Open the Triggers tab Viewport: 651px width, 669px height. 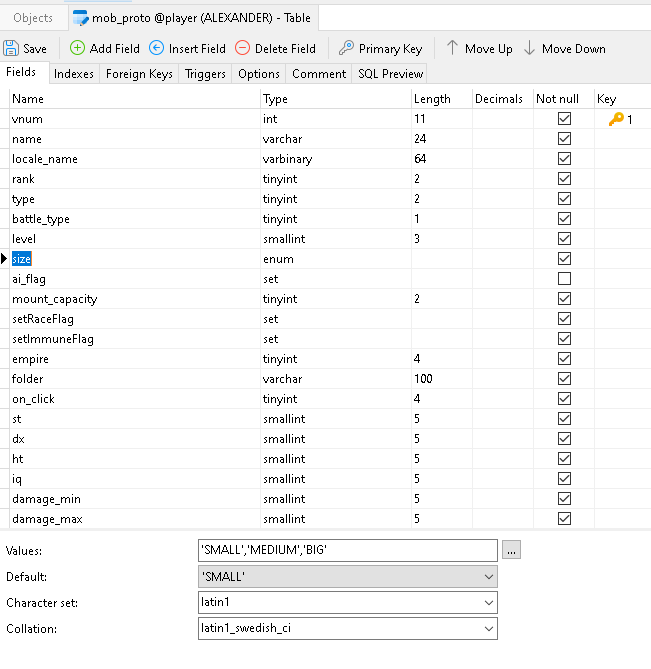tap(205, 74)
